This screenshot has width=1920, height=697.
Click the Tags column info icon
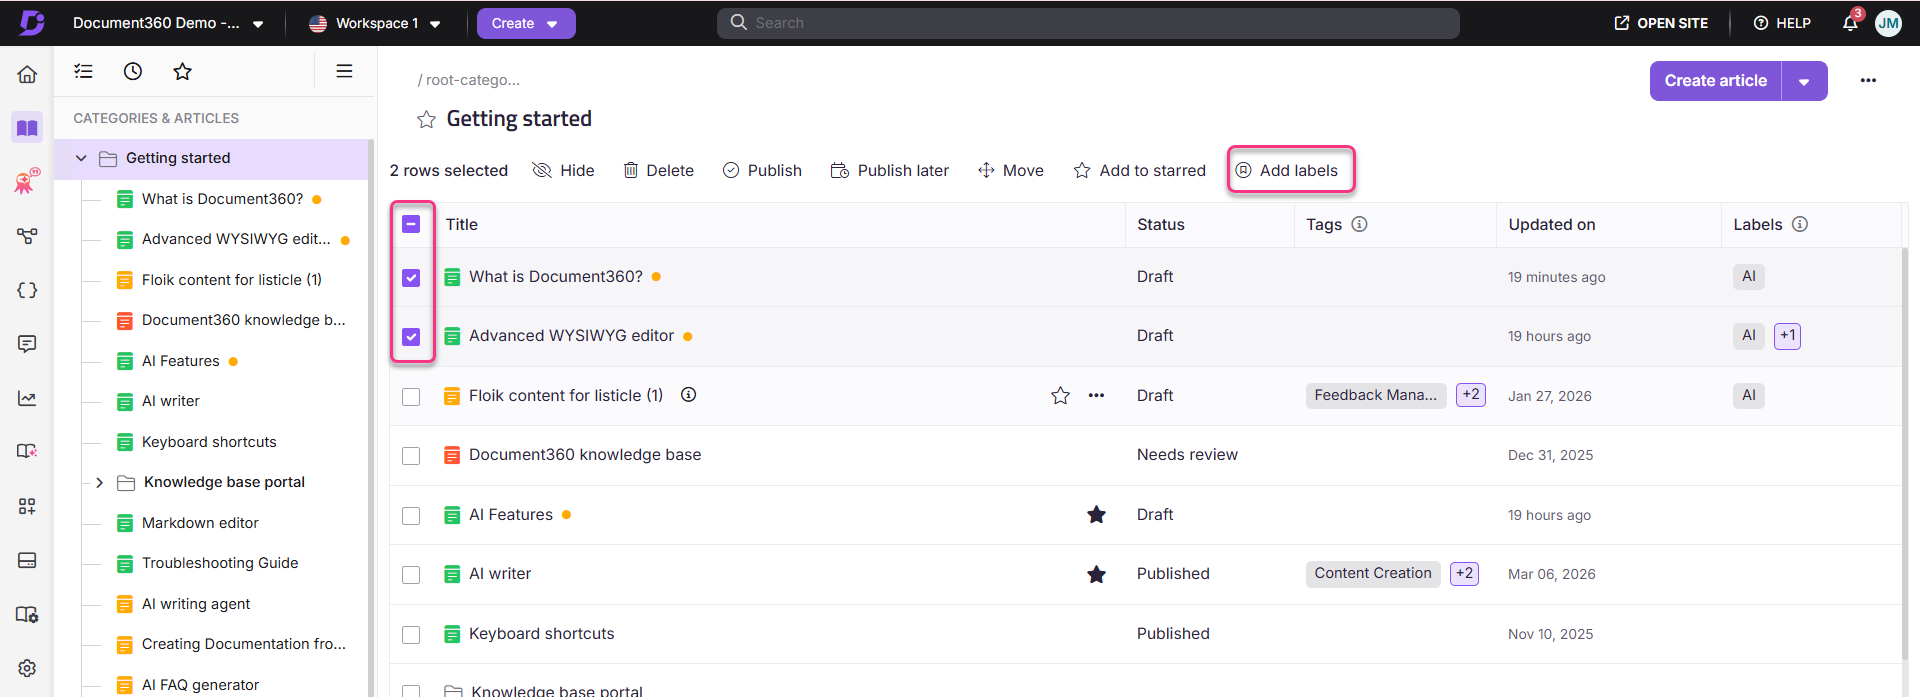tap(1359, 224)
